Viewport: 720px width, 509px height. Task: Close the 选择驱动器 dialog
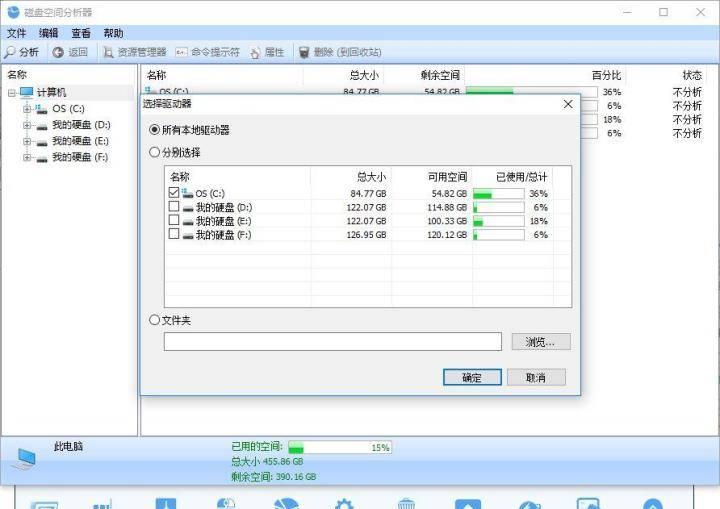click(568, 104)
